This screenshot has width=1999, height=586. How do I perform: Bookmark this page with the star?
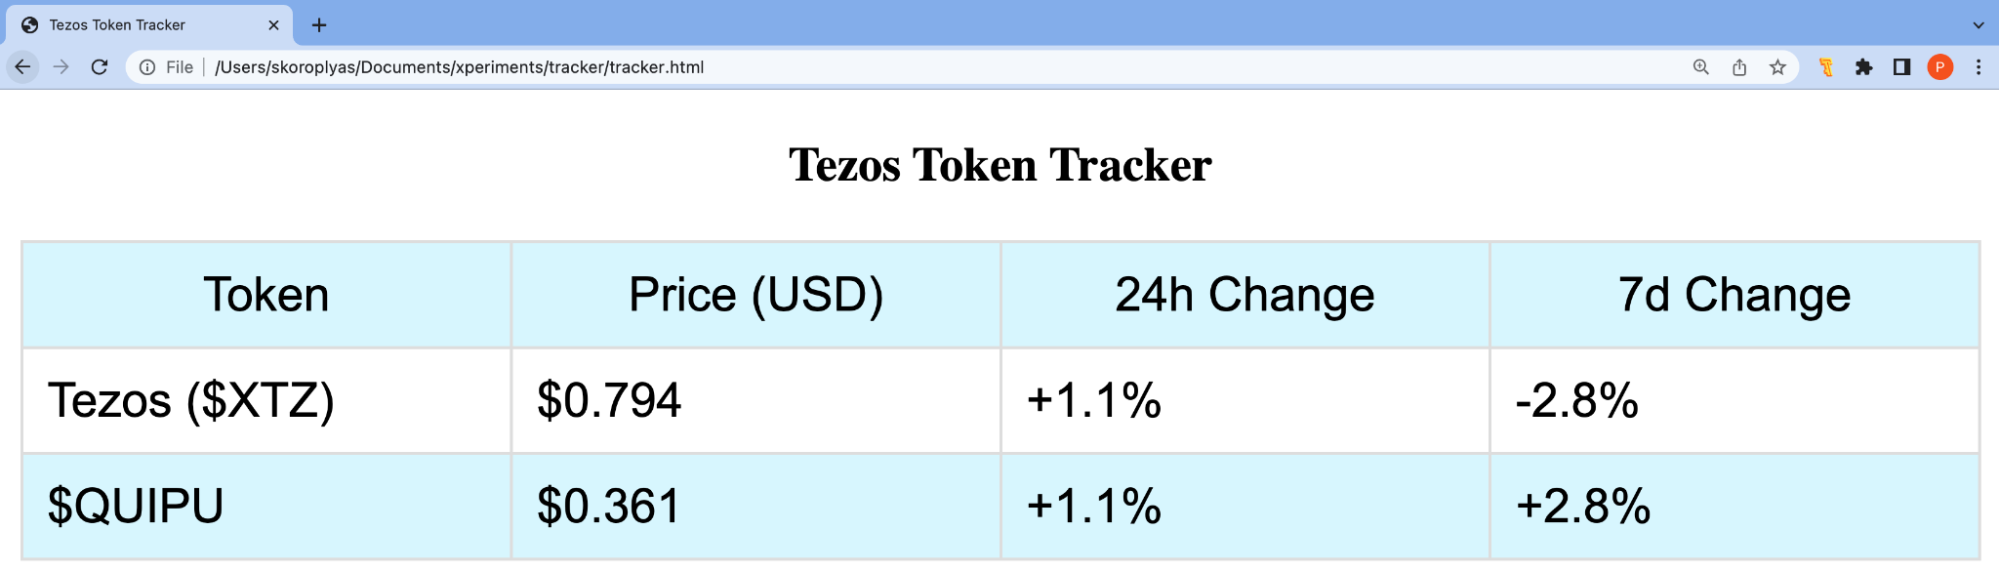[x=1777, y=67]
